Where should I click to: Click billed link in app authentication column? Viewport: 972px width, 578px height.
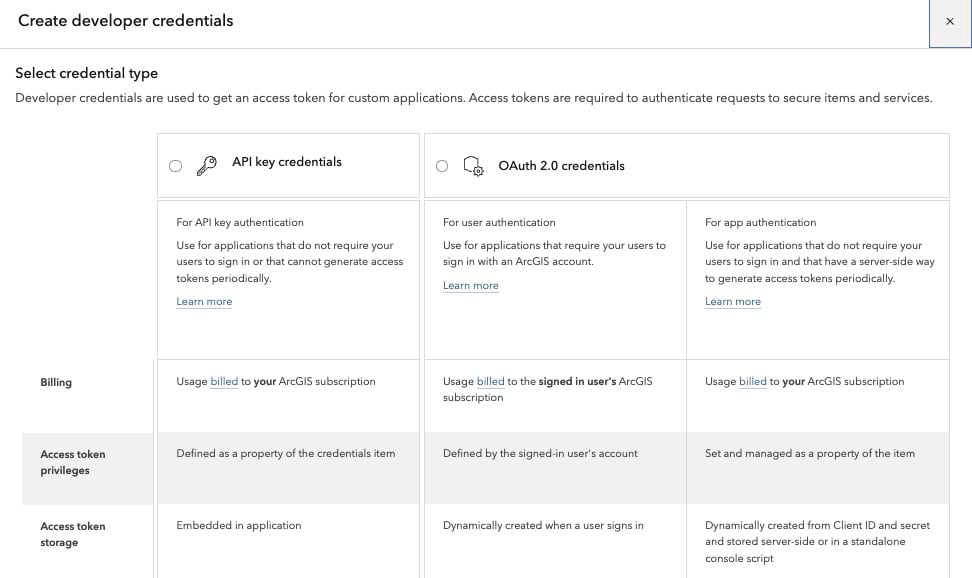tap(752, 381)
